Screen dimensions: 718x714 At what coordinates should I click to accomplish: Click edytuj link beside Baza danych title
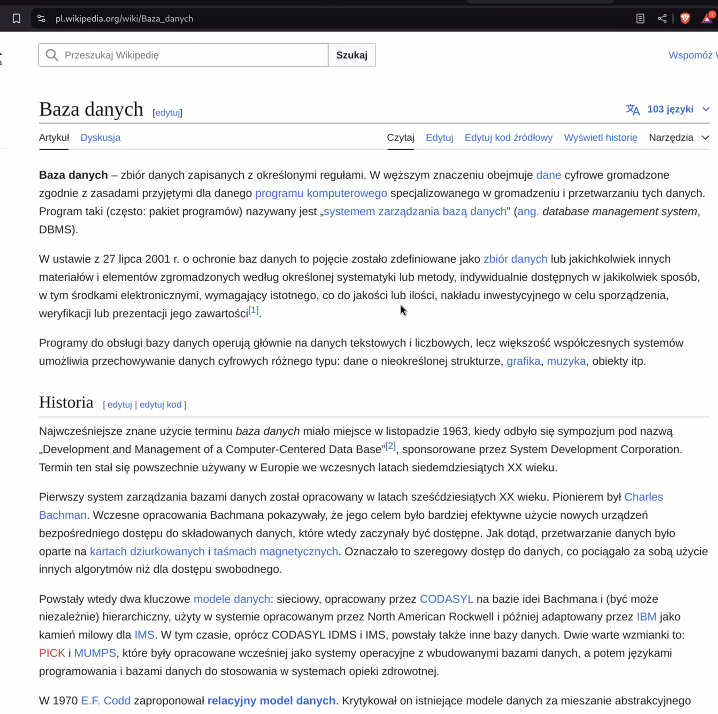pos(168,113)
